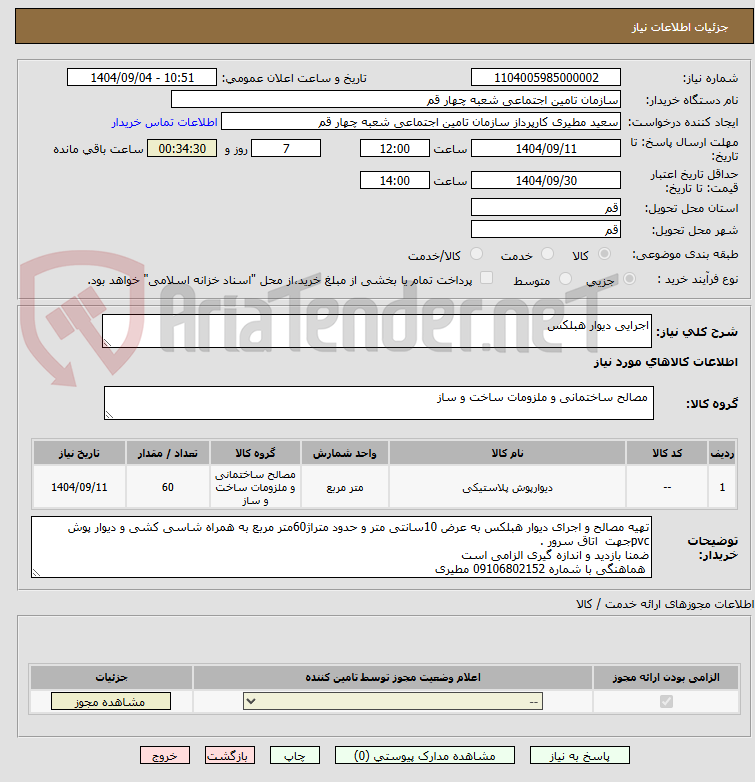Click the quantity cell showing 60
Screen dimensions: 755x782
click(168, 487)
